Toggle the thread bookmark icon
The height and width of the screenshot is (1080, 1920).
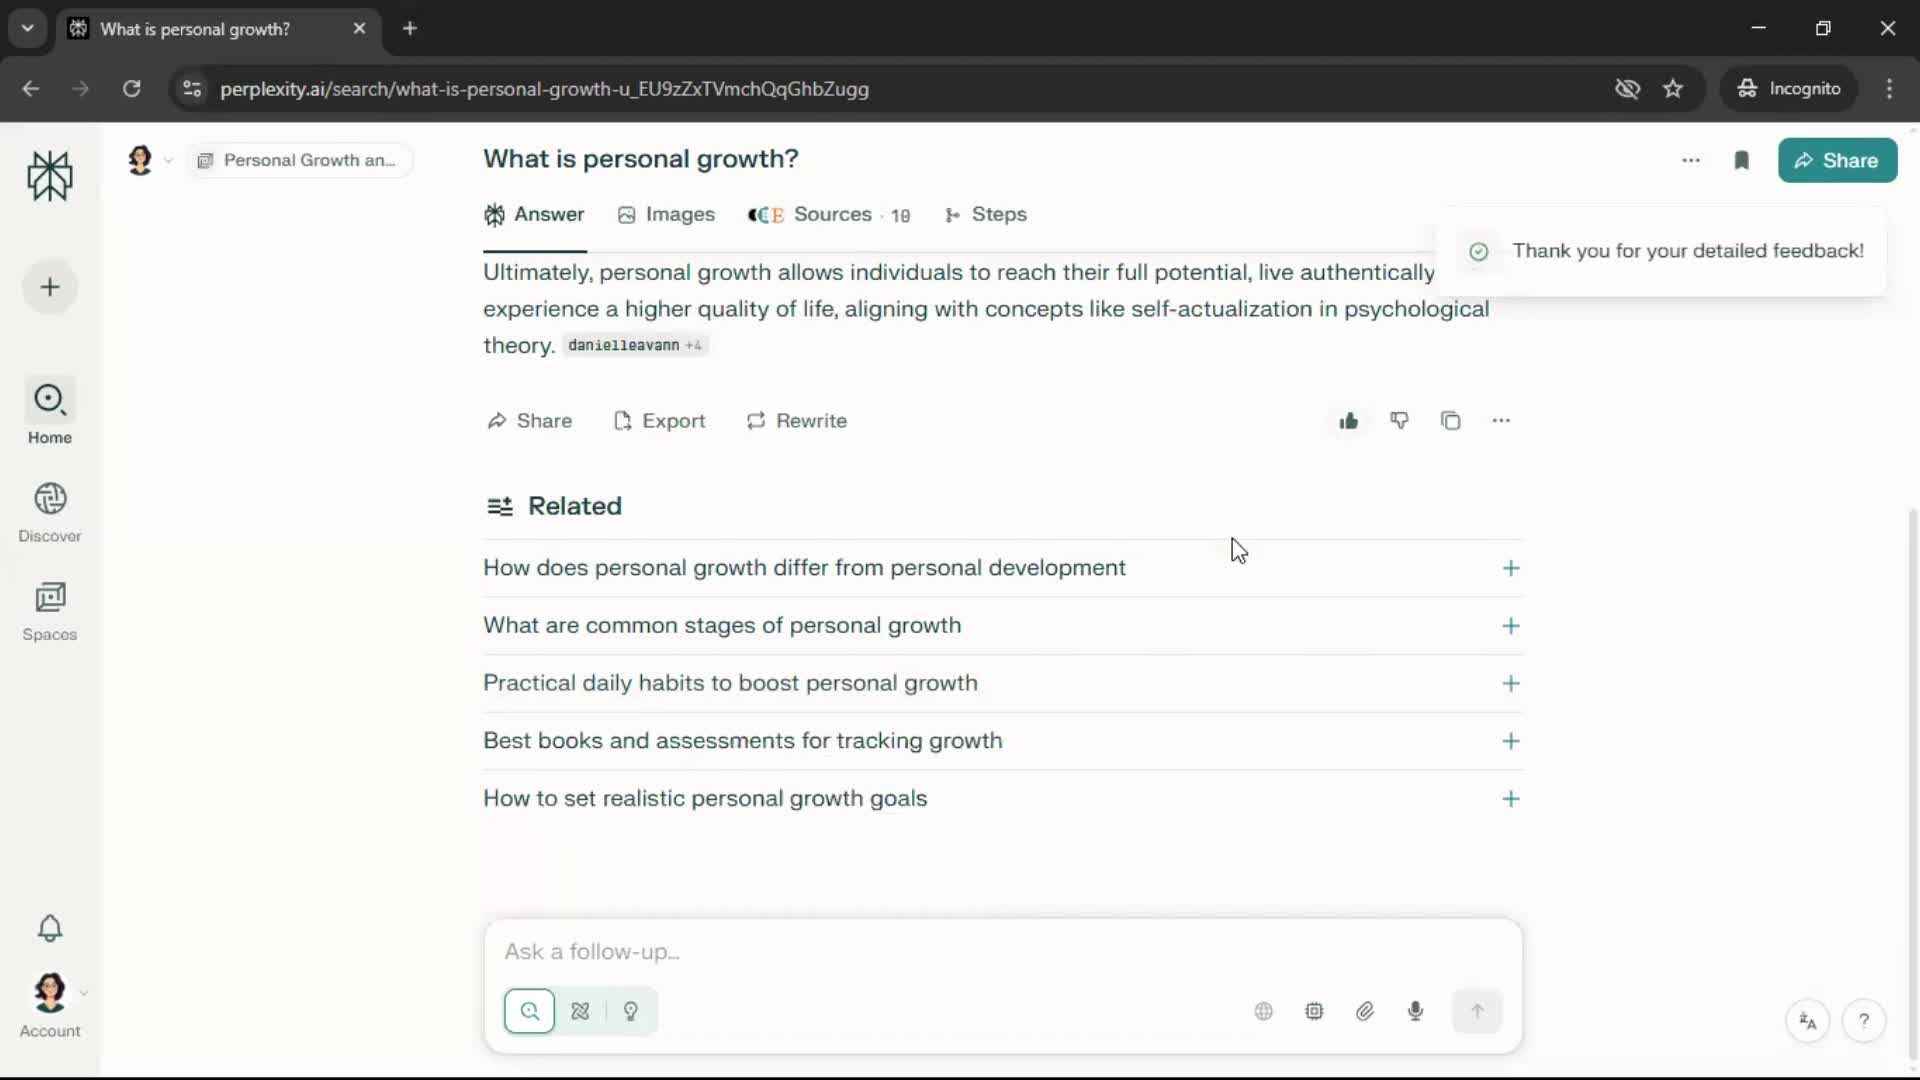(x=1741, y=161)
